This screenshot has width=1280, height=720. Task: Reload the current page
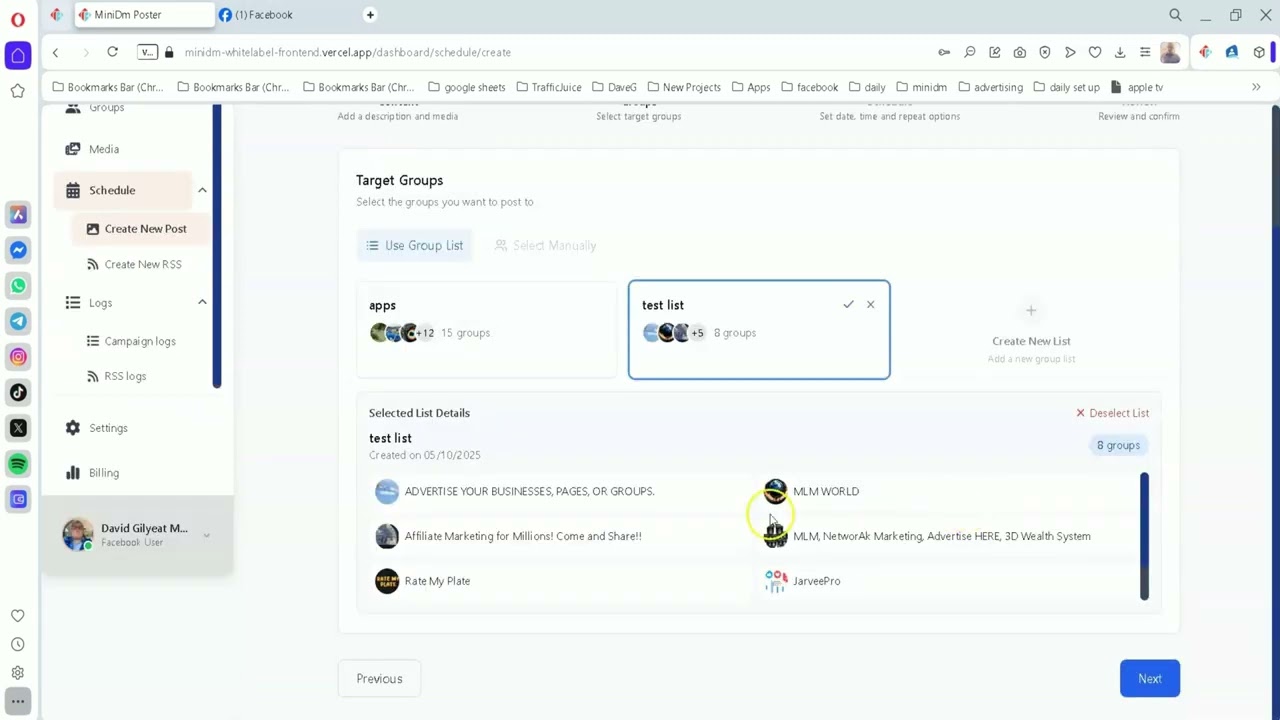112,52
